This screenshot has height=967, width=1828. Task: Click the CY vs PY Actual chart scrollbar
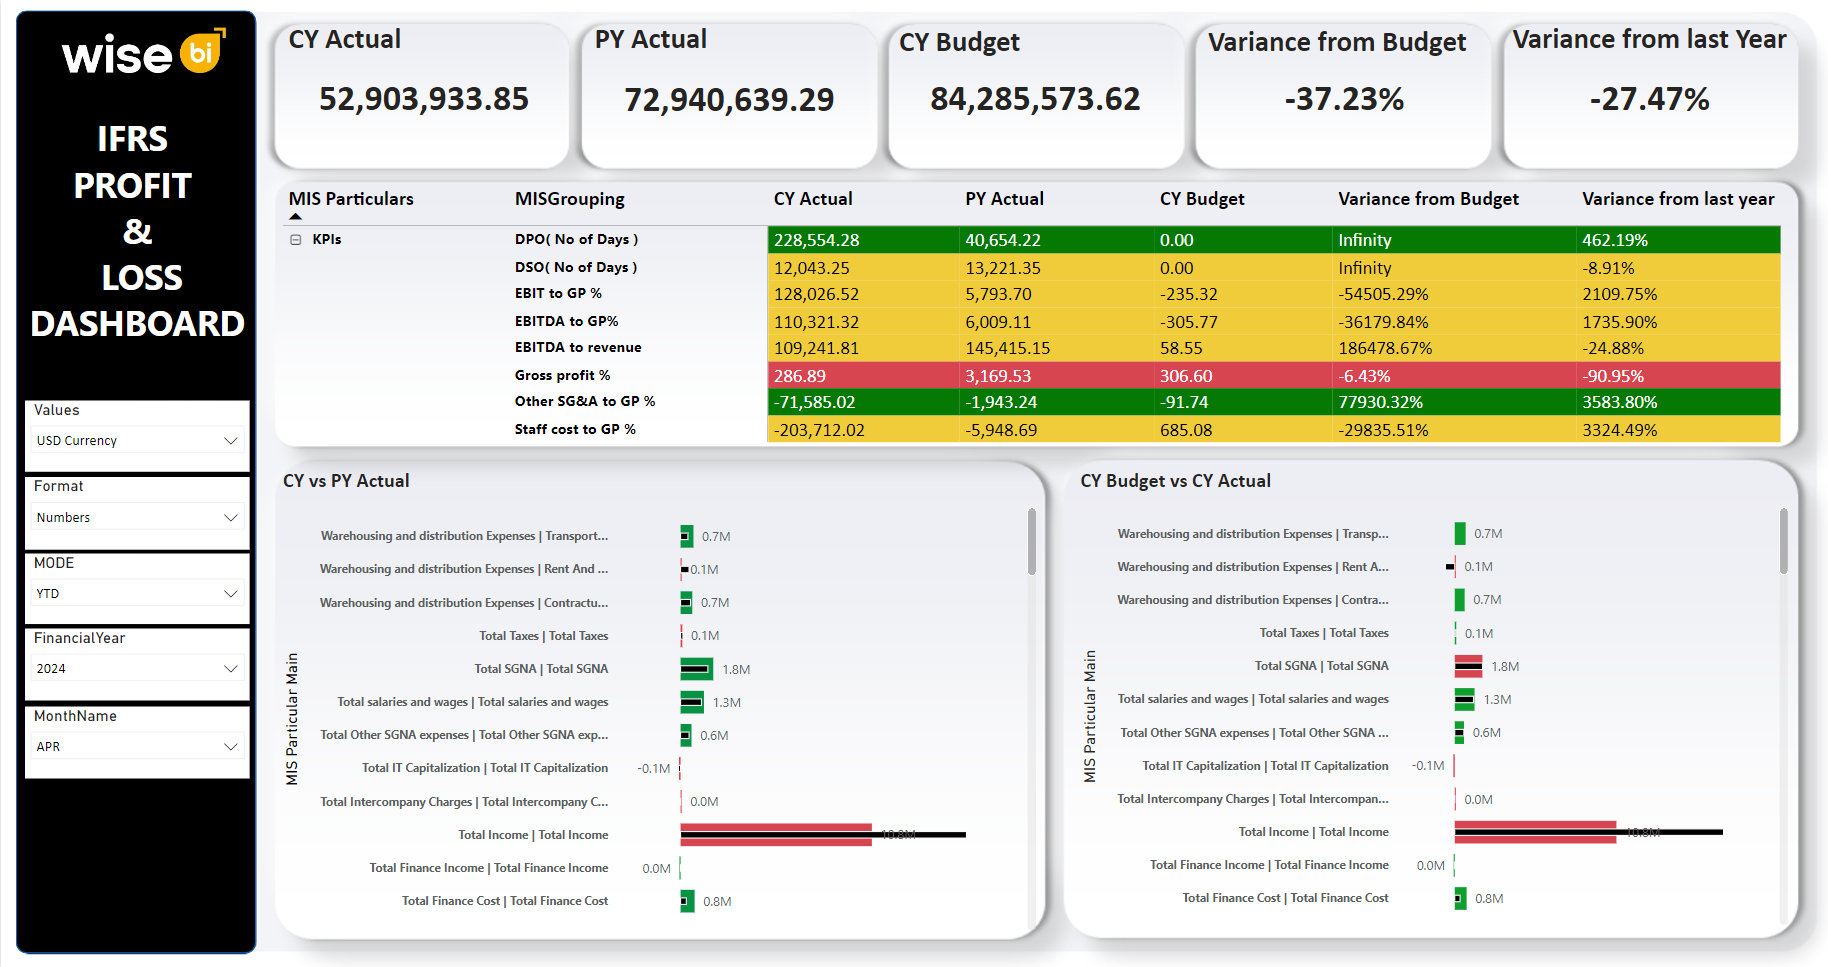[x=1032, y=542]
